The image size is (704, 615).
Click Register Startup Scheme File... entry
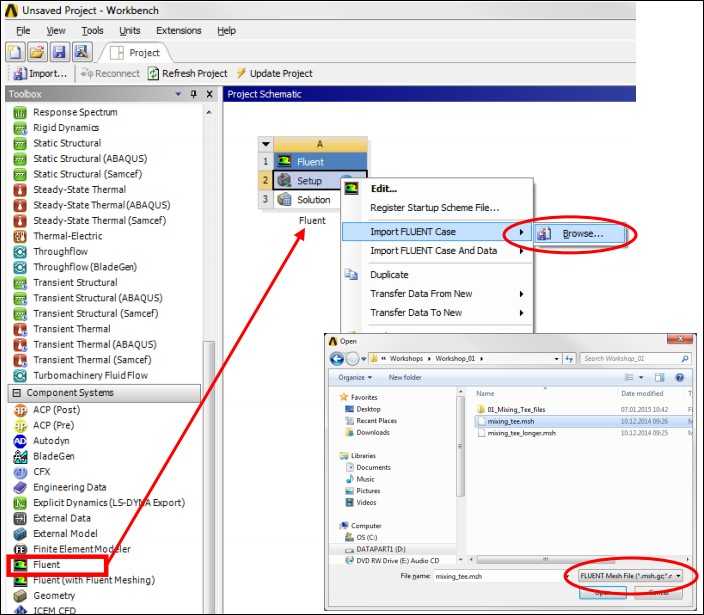point(434,208)
